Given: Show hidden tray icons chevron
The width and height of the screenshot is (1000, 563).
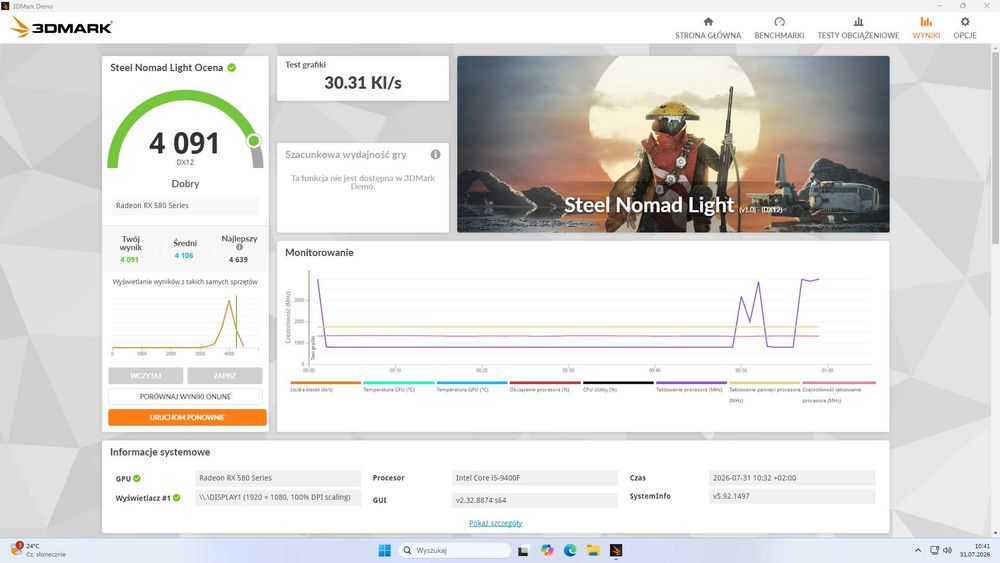Looking at the screenshot, I should (x=918, y=550).
